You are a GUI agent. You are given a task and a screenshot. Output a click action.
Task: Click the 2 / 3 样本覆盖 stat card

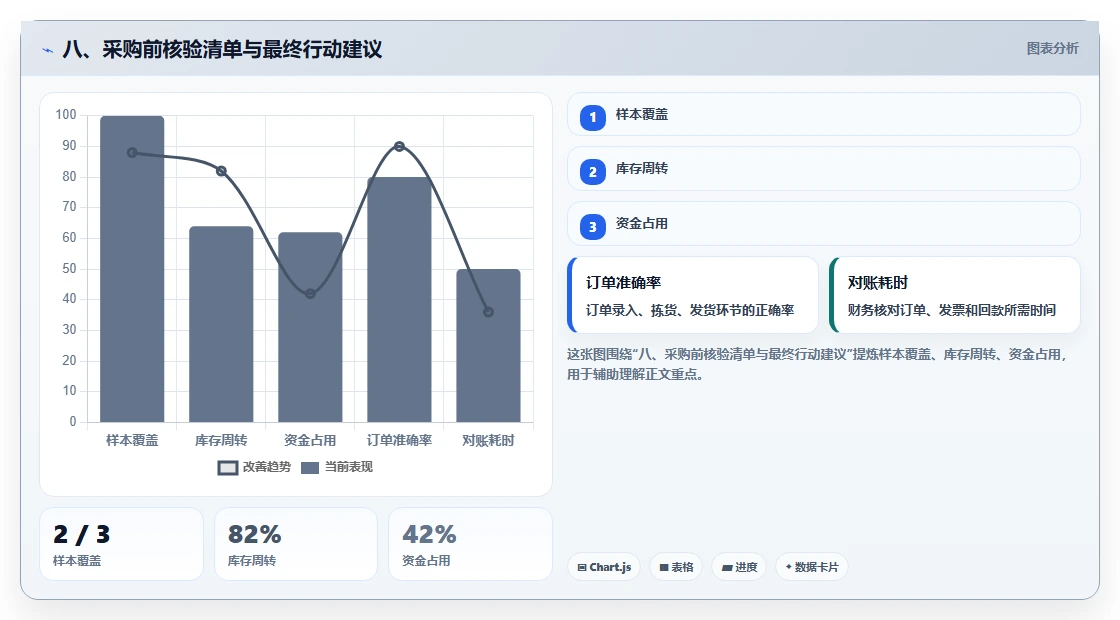(121, 544)
